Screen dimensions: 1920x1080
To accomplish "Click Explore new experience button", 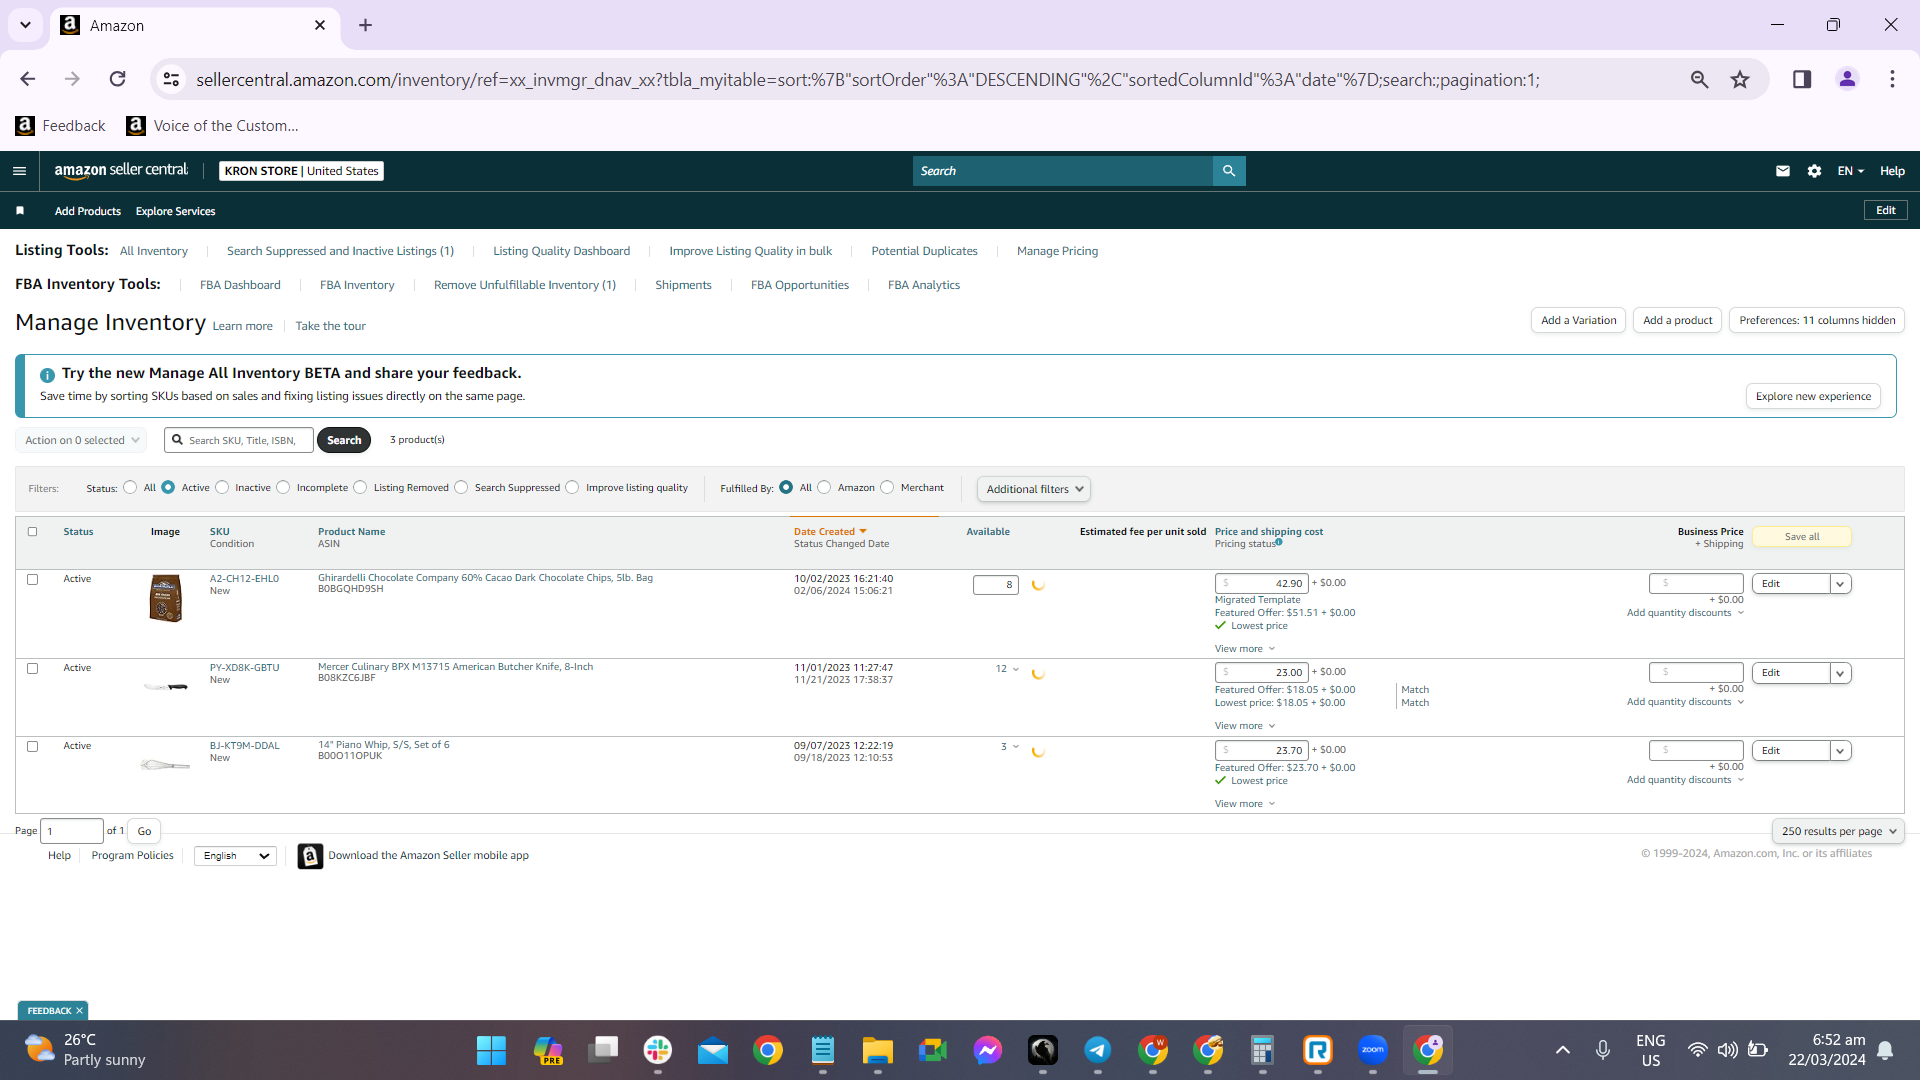I will (1813, 396).
